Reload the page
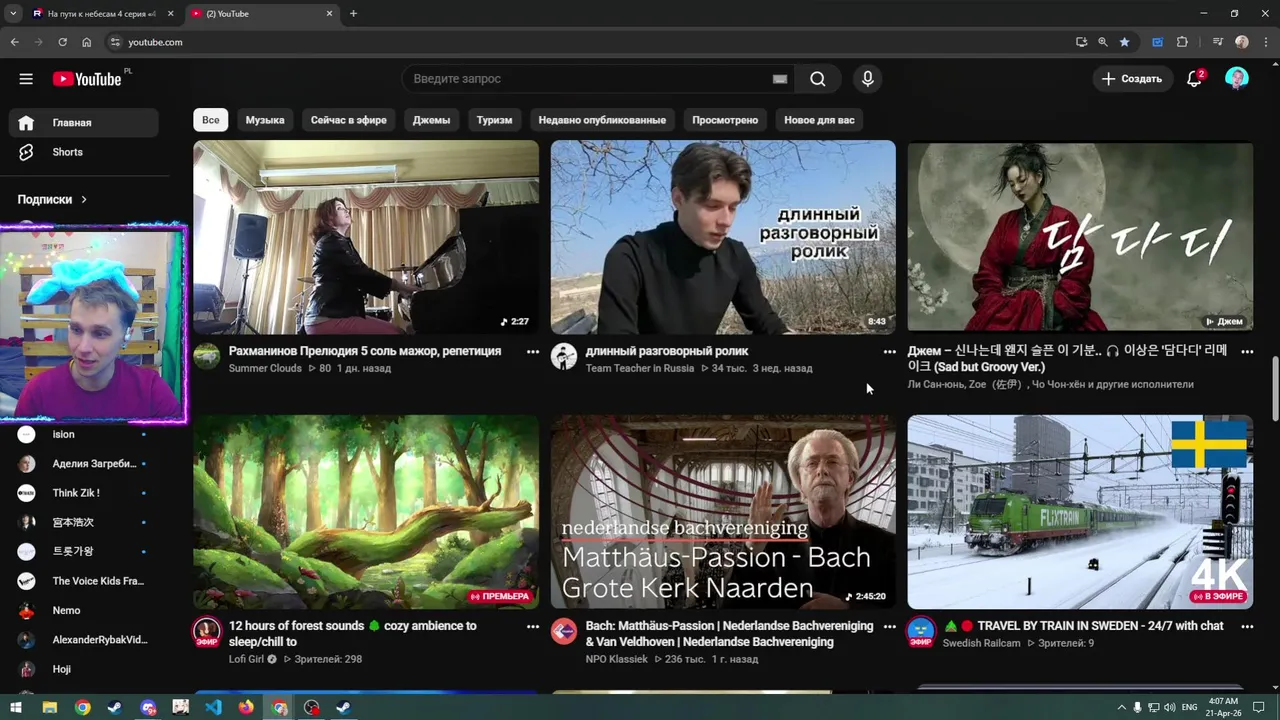The width and height of the screenshot is (1280, 720). click(x=62, y=42)
